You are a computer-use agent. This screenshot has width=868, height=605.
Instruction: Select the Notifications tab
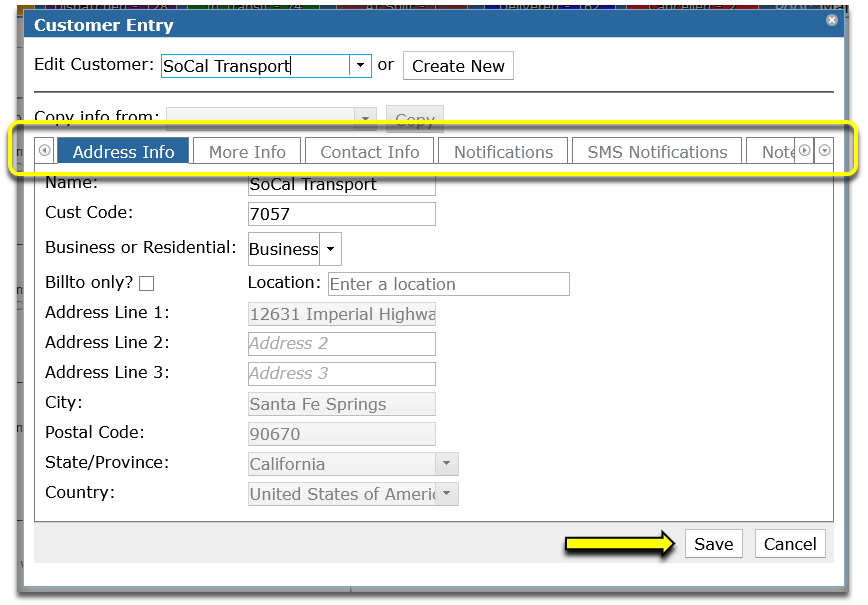click(503, 151)
